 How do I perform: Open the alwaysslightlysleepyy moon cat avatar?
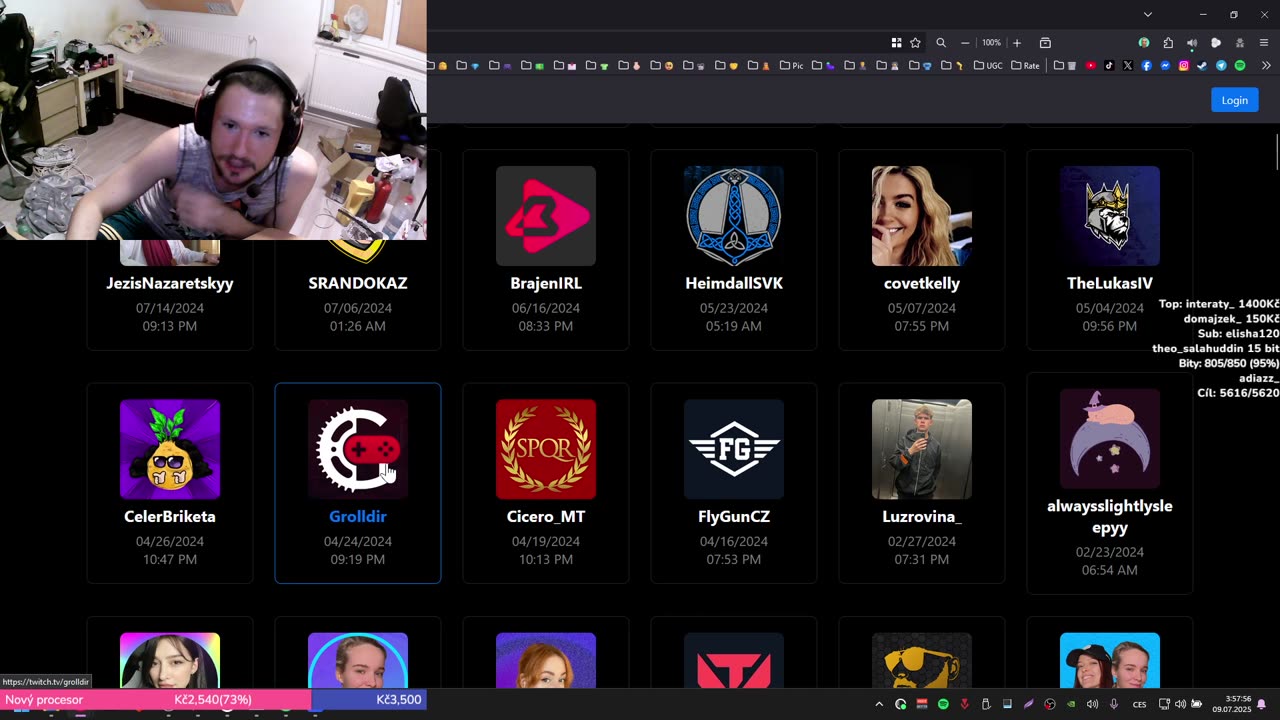[x=1110, y=438]
